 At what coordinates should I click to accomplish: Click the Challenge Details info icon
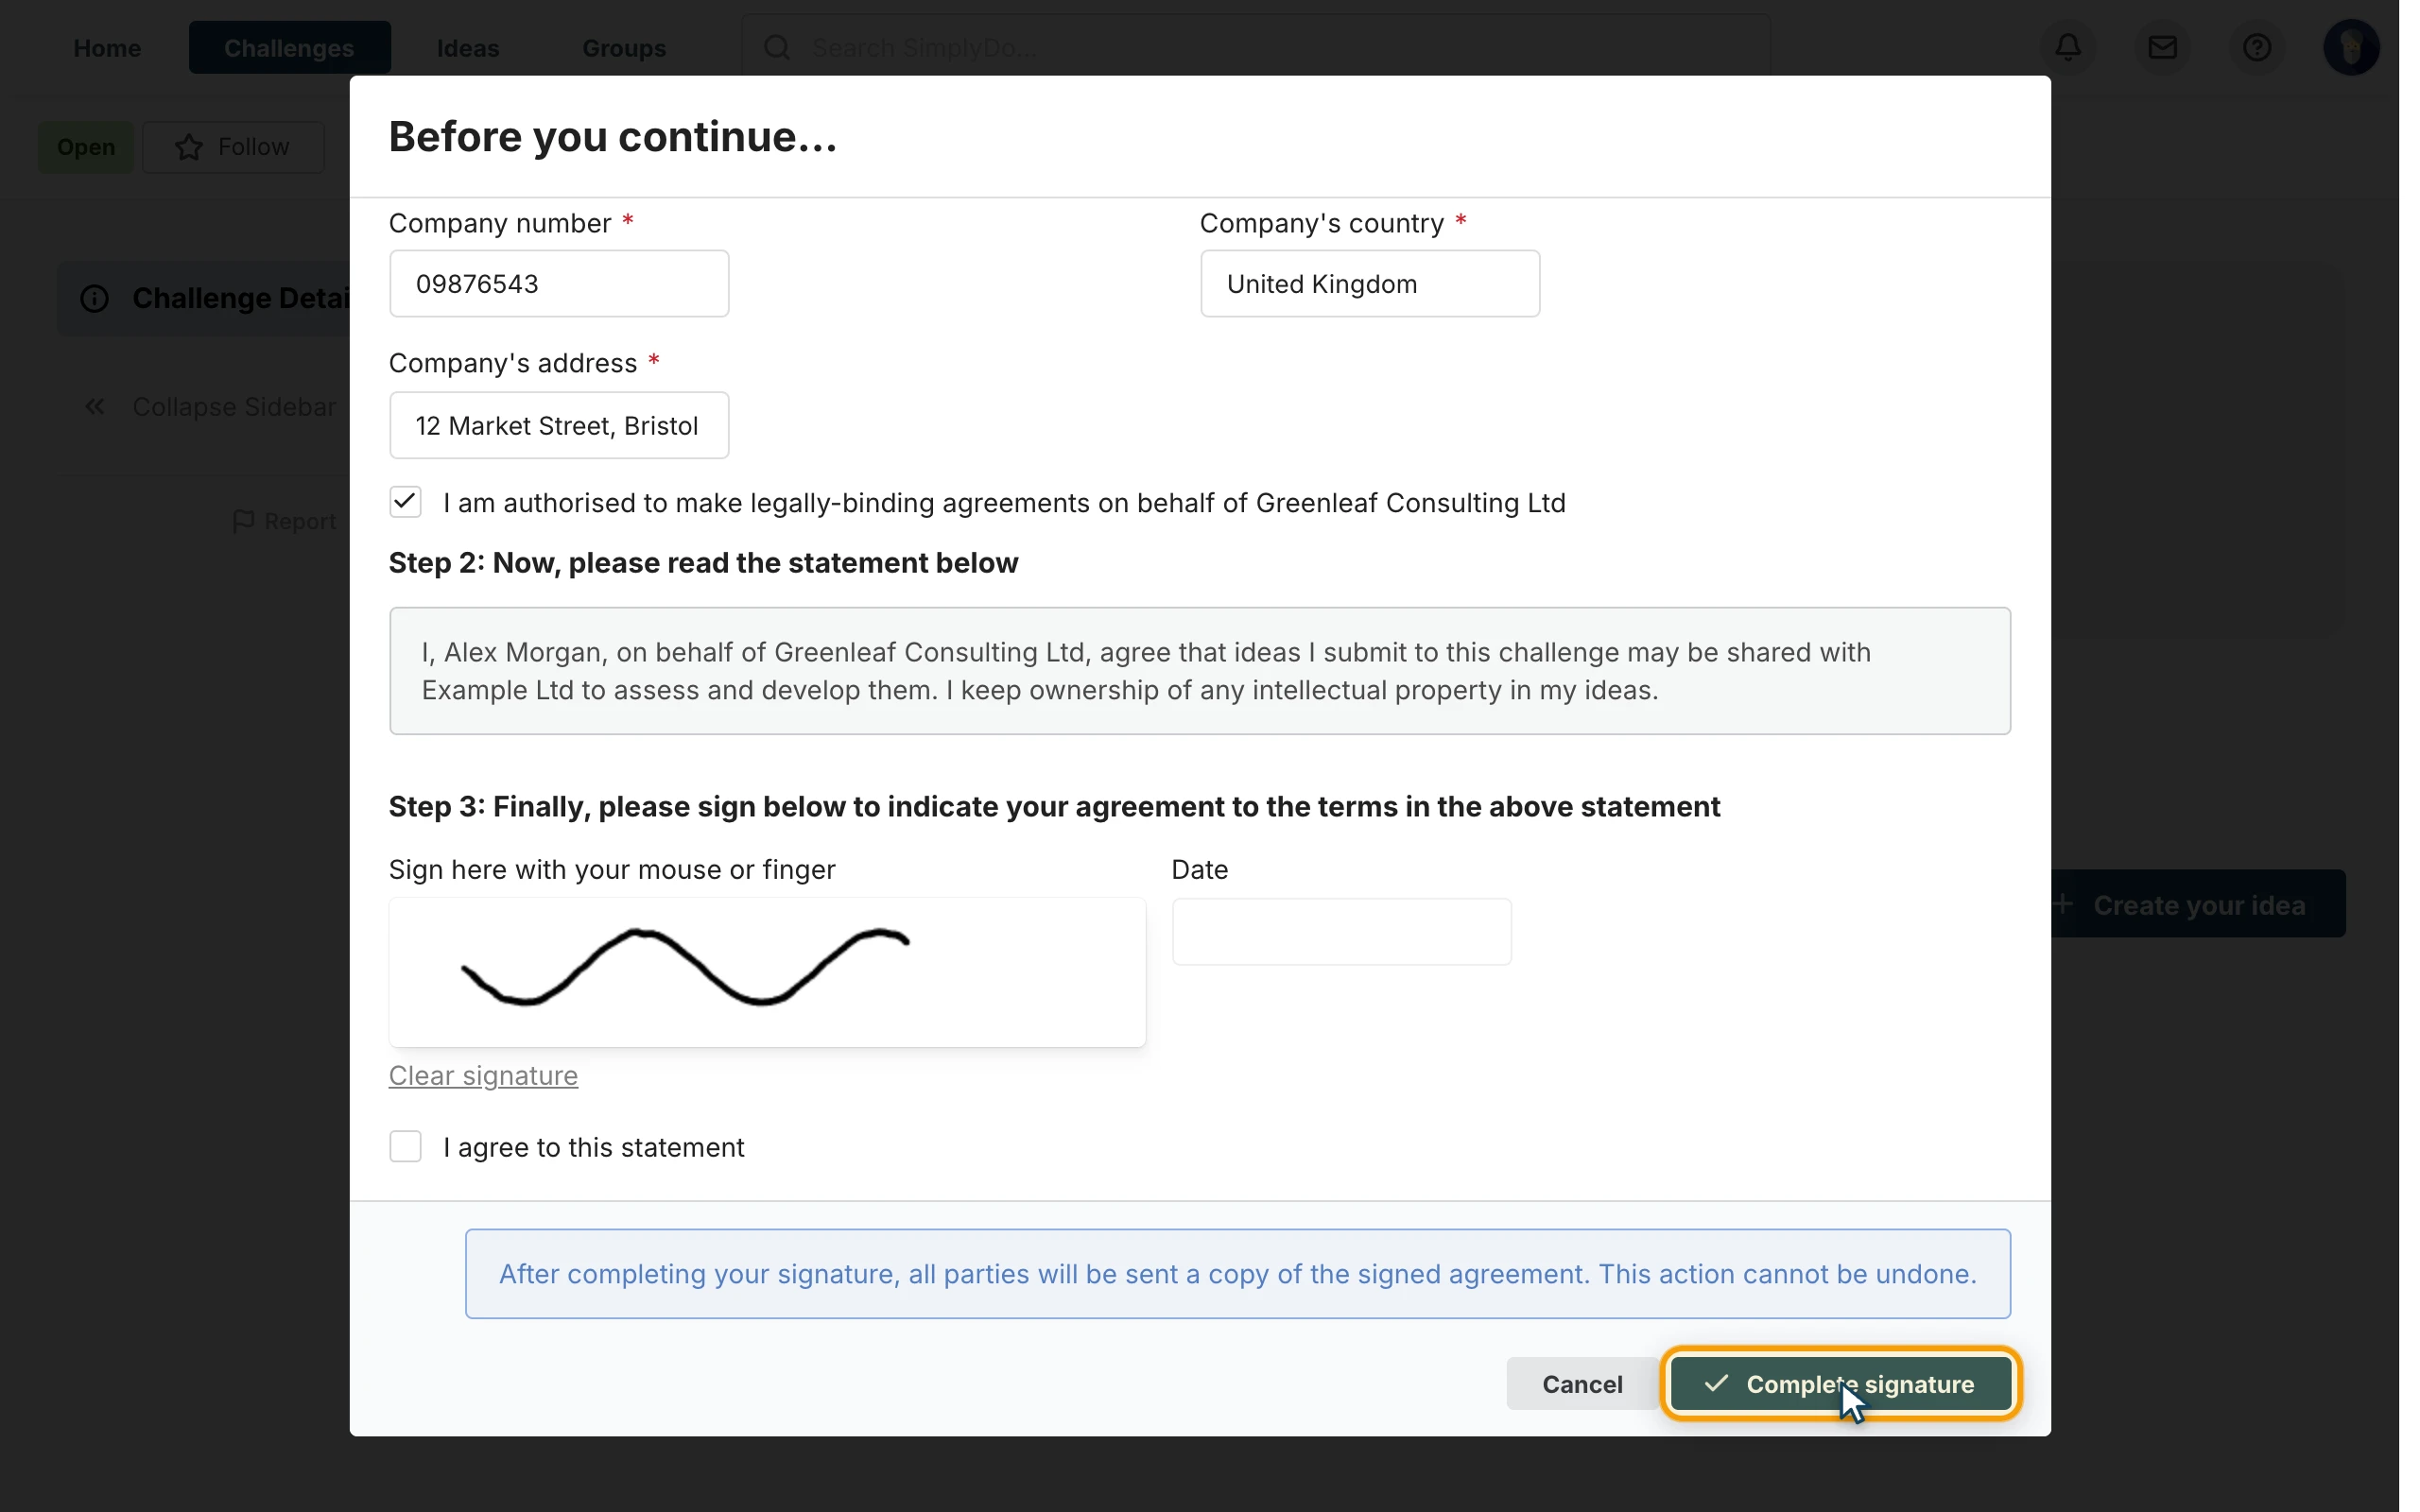coord(94,298)
